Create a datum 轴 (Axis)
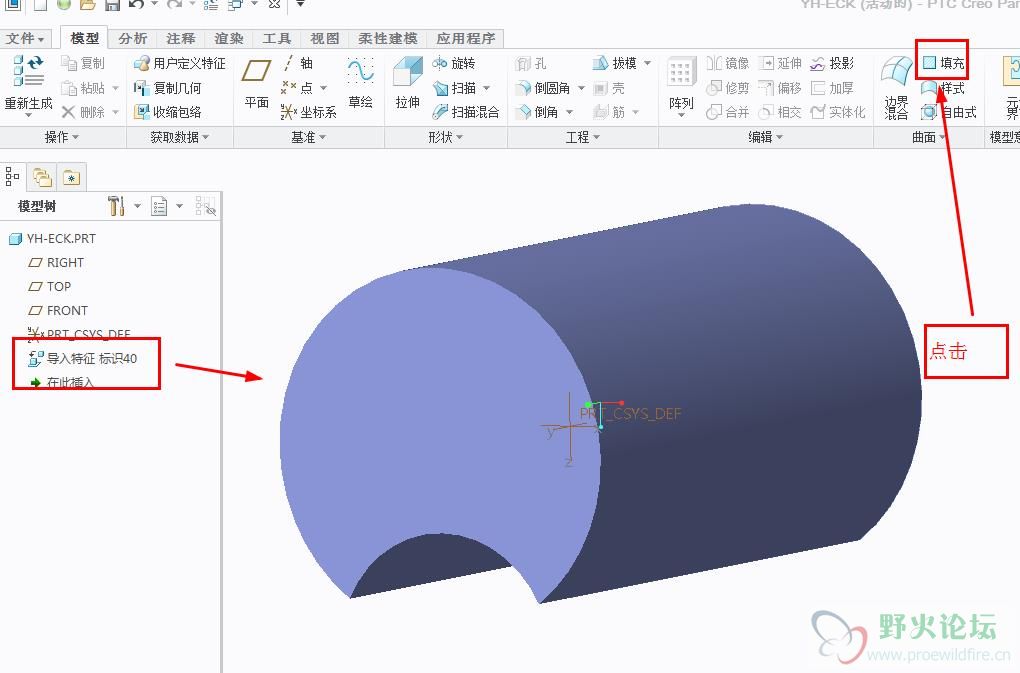 coord(298,63)
